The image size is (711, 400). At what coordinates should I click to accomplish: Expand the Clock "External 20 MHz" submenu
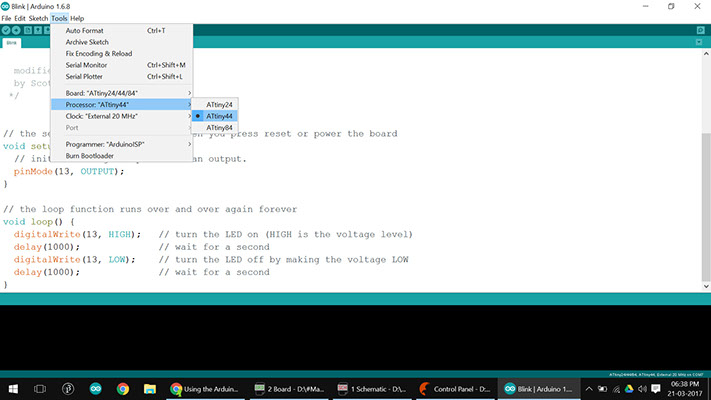122,116
